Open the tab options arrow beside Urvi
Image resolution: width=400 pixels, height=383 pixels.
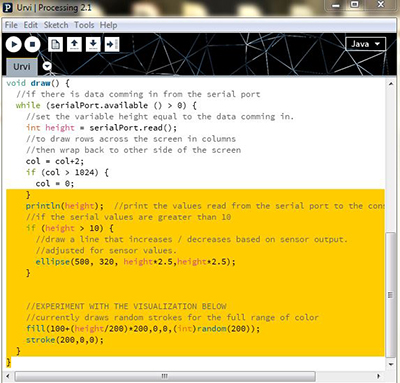pos(47,66)
